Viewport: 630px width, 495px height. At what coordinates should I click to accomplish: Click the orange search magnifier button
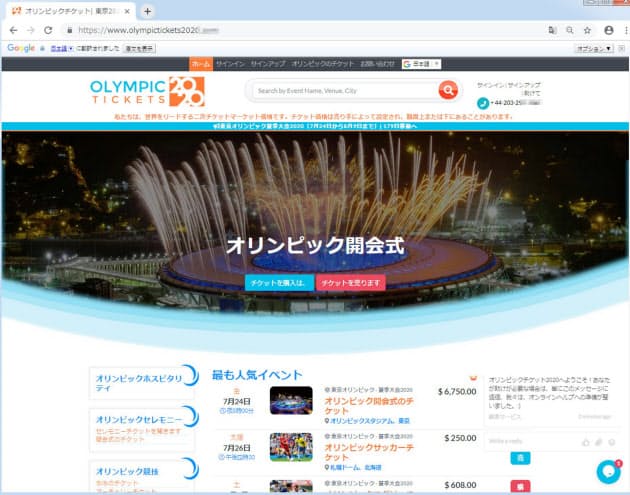(447, 91)
